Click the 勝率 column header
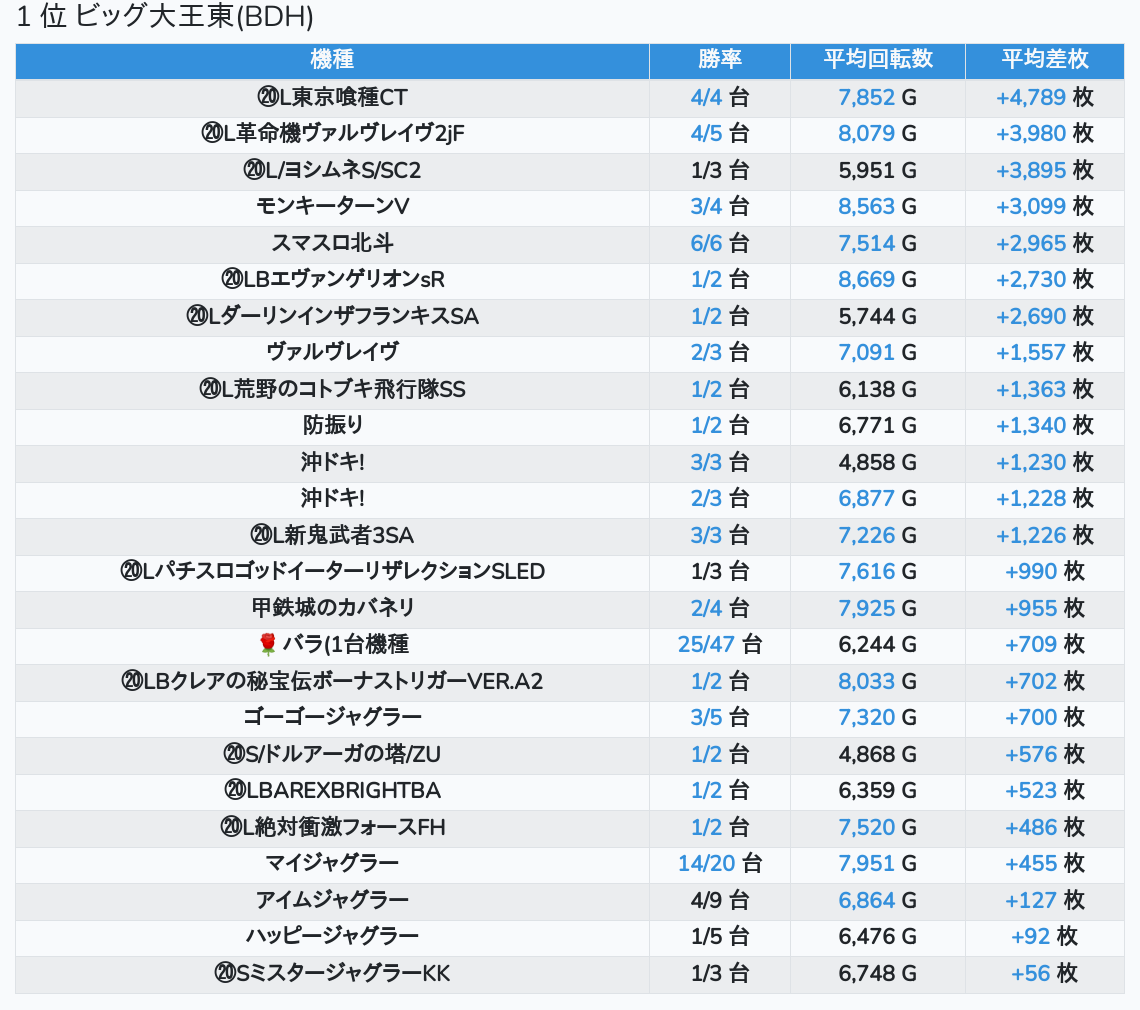This screenshot has width=1140, height=1010. point(719,59)
